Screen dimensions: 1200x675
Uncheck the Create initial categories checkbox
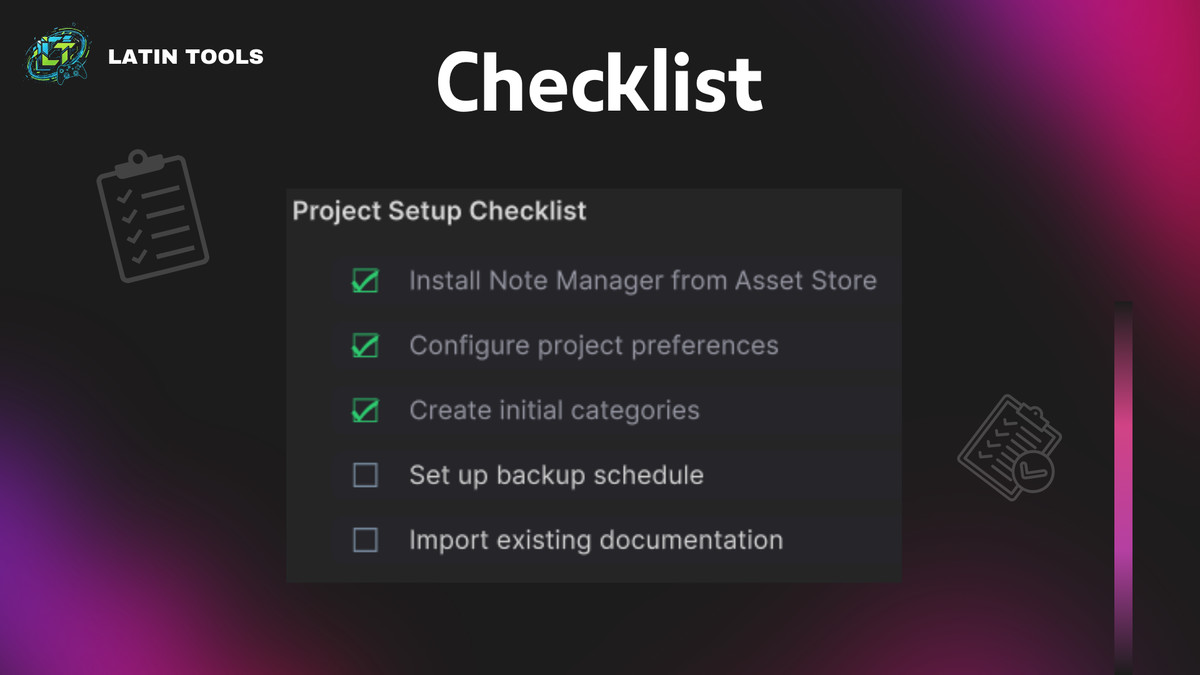(365, 410)
